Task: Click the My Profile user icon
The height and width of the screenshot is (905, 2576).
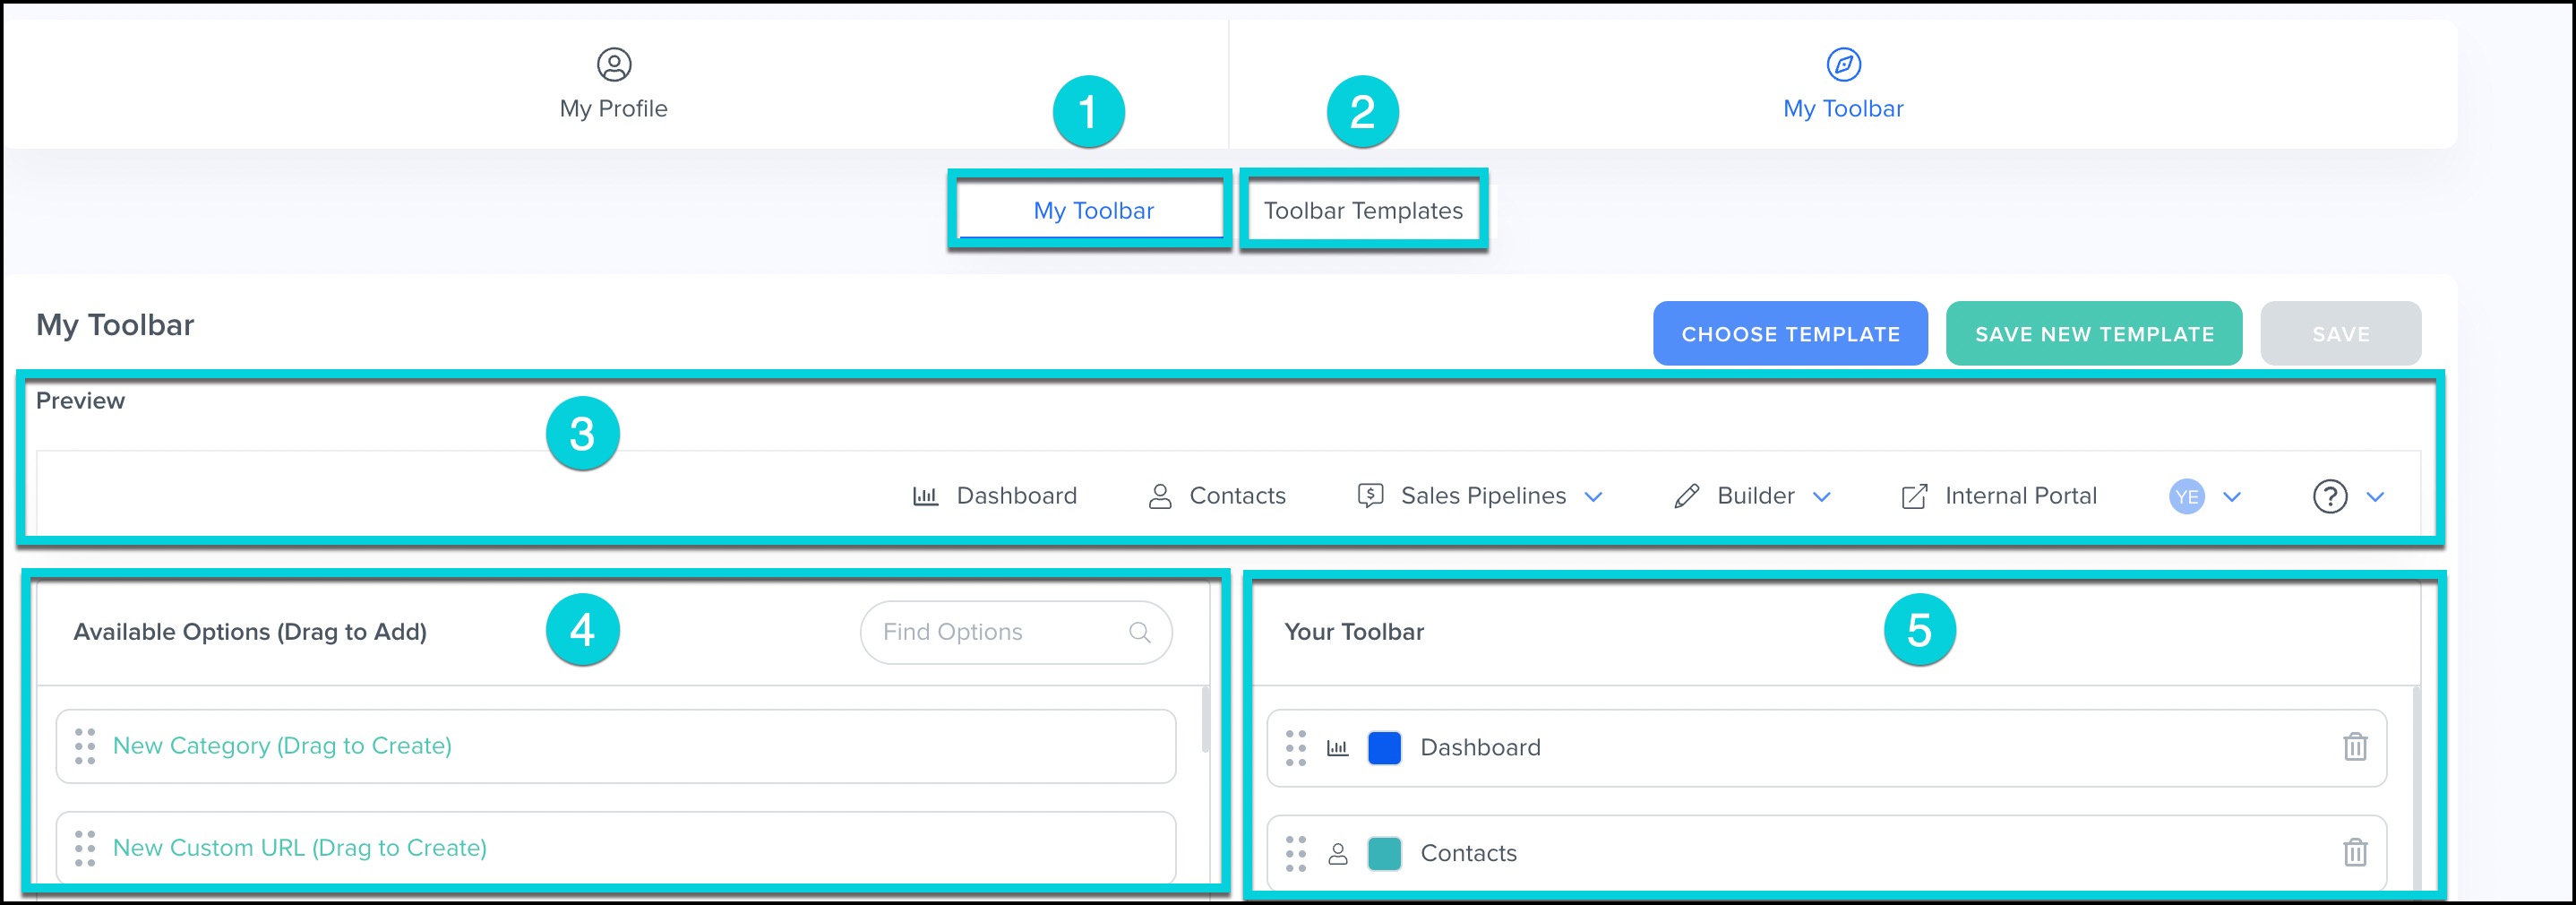Action: 613,65
